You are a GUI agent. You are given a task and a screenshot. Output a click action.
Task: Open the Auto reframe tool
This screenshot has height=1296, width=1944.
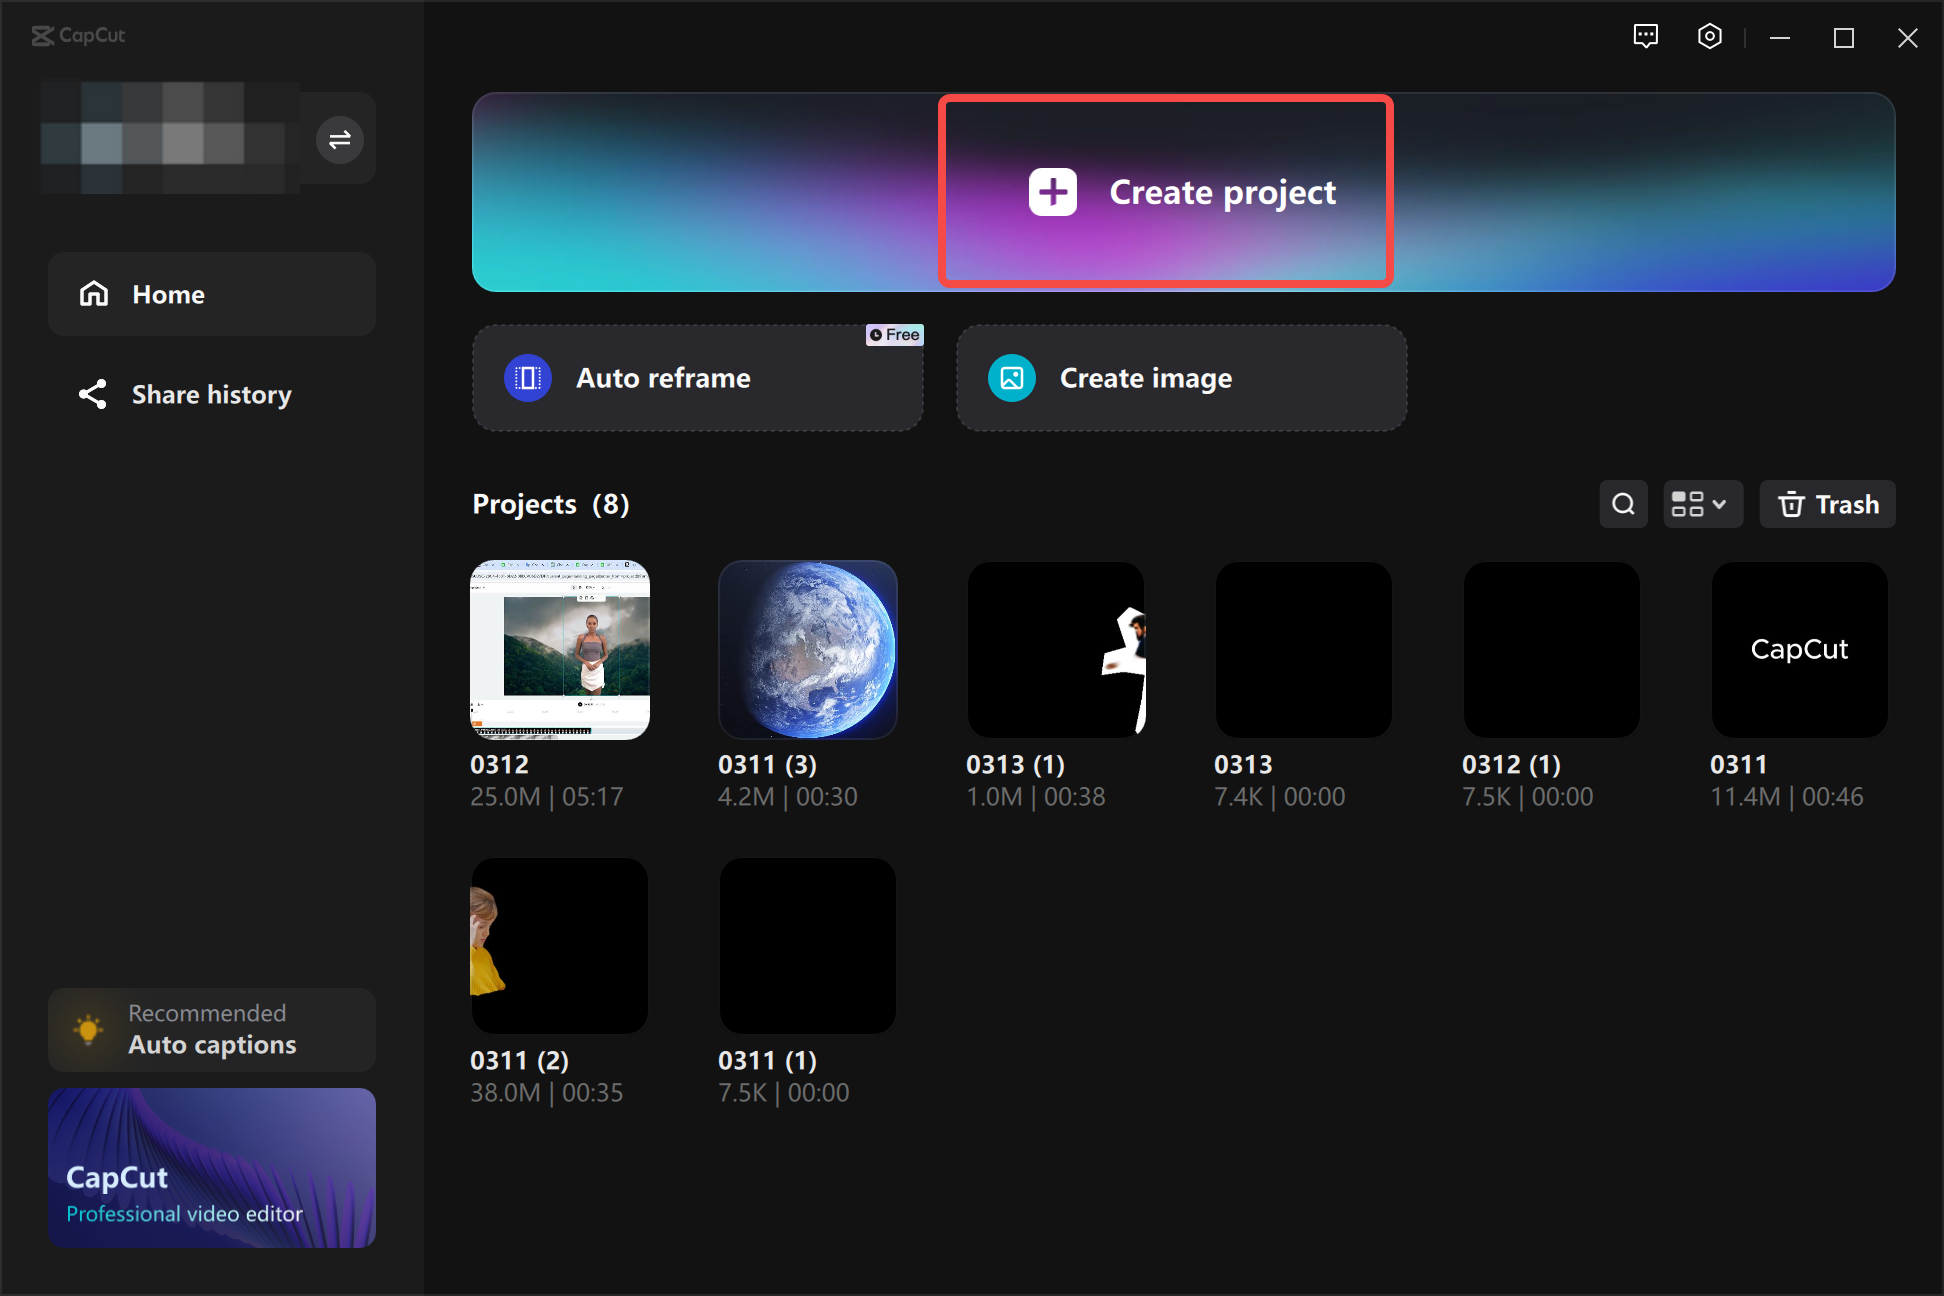(x=697, y=378)
